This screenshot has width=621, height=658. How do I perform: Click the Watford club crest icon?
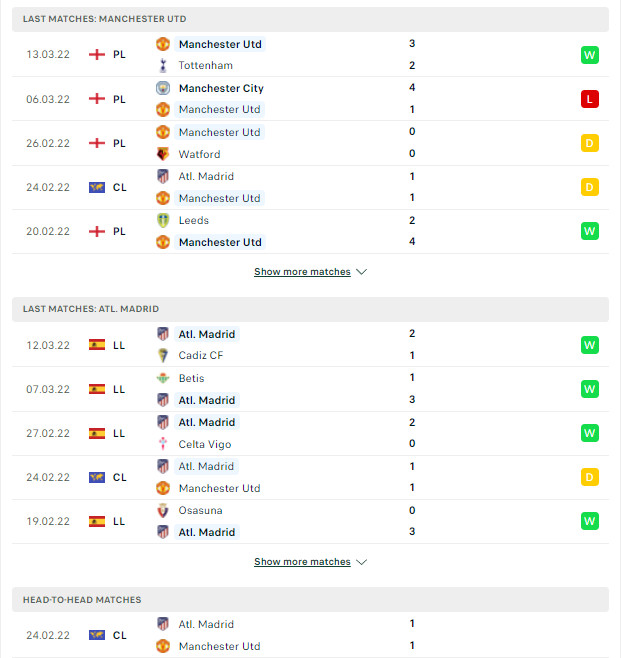[163, 154]
